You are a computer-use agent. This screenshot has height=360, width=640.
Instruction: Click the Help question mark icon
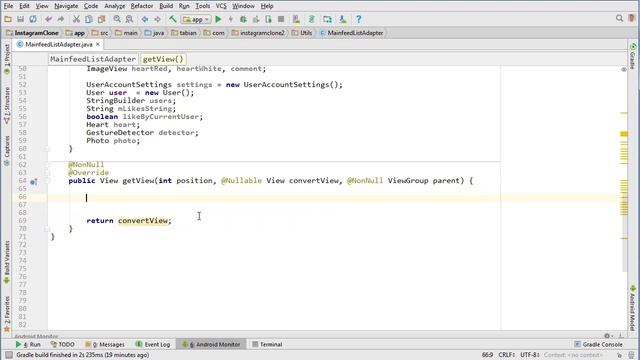point(358,19)
